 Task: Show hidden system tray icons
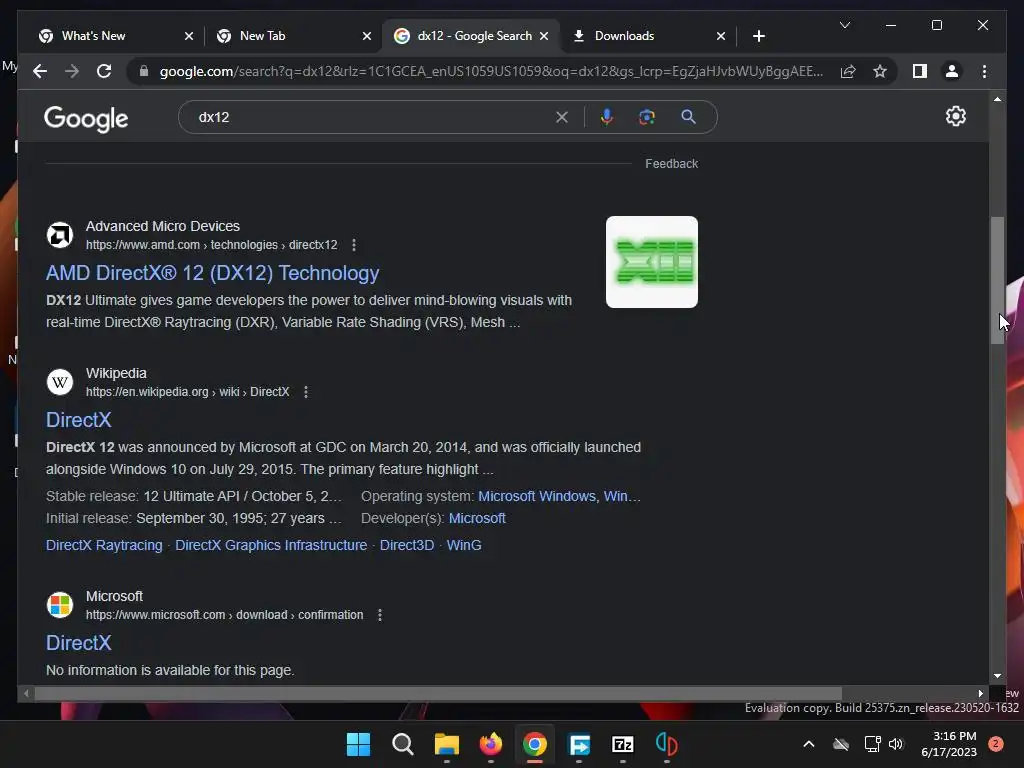tap(808, 744)
